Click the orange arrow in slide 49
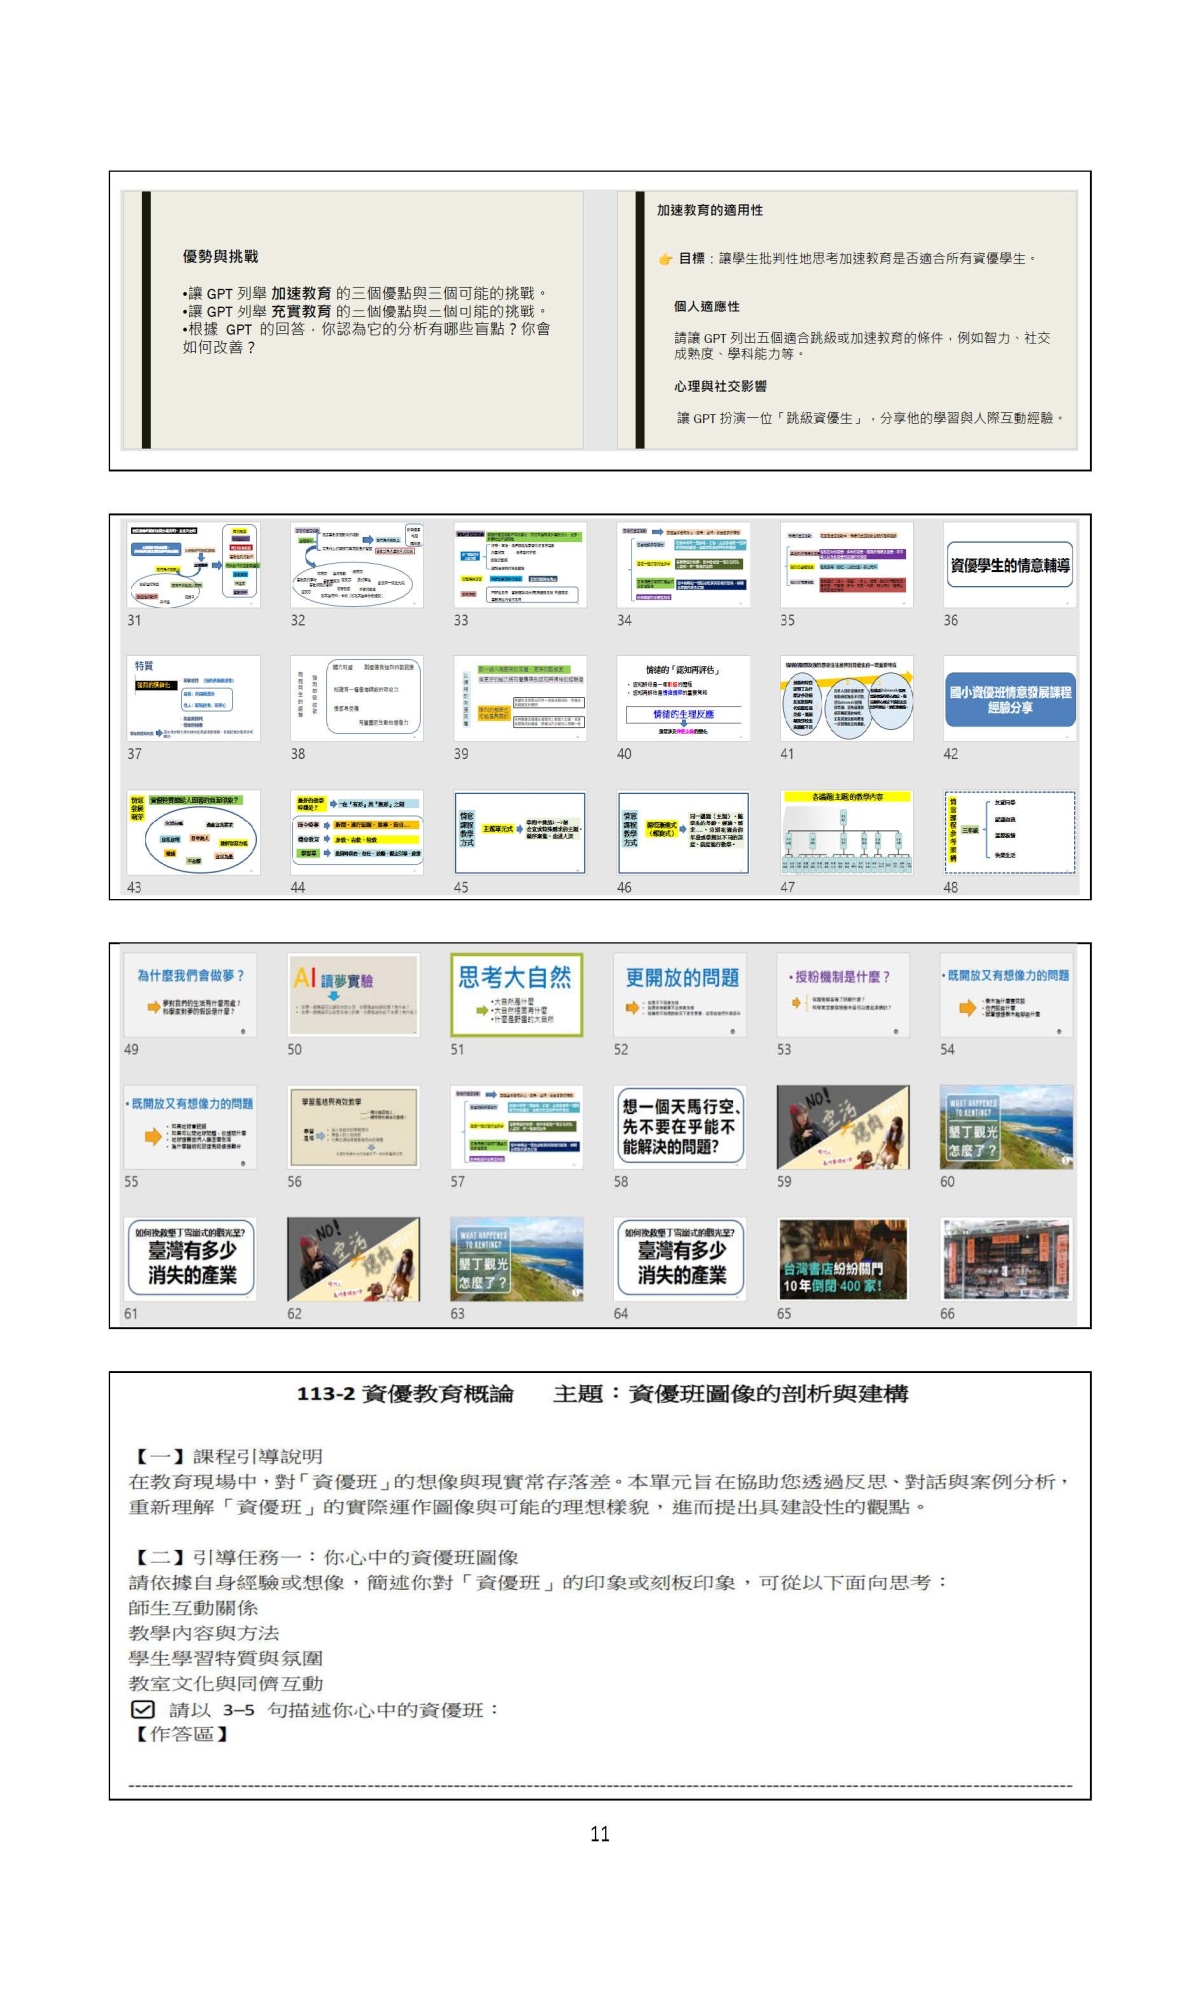The image size is (1200, 1994). click(154, 1006)
